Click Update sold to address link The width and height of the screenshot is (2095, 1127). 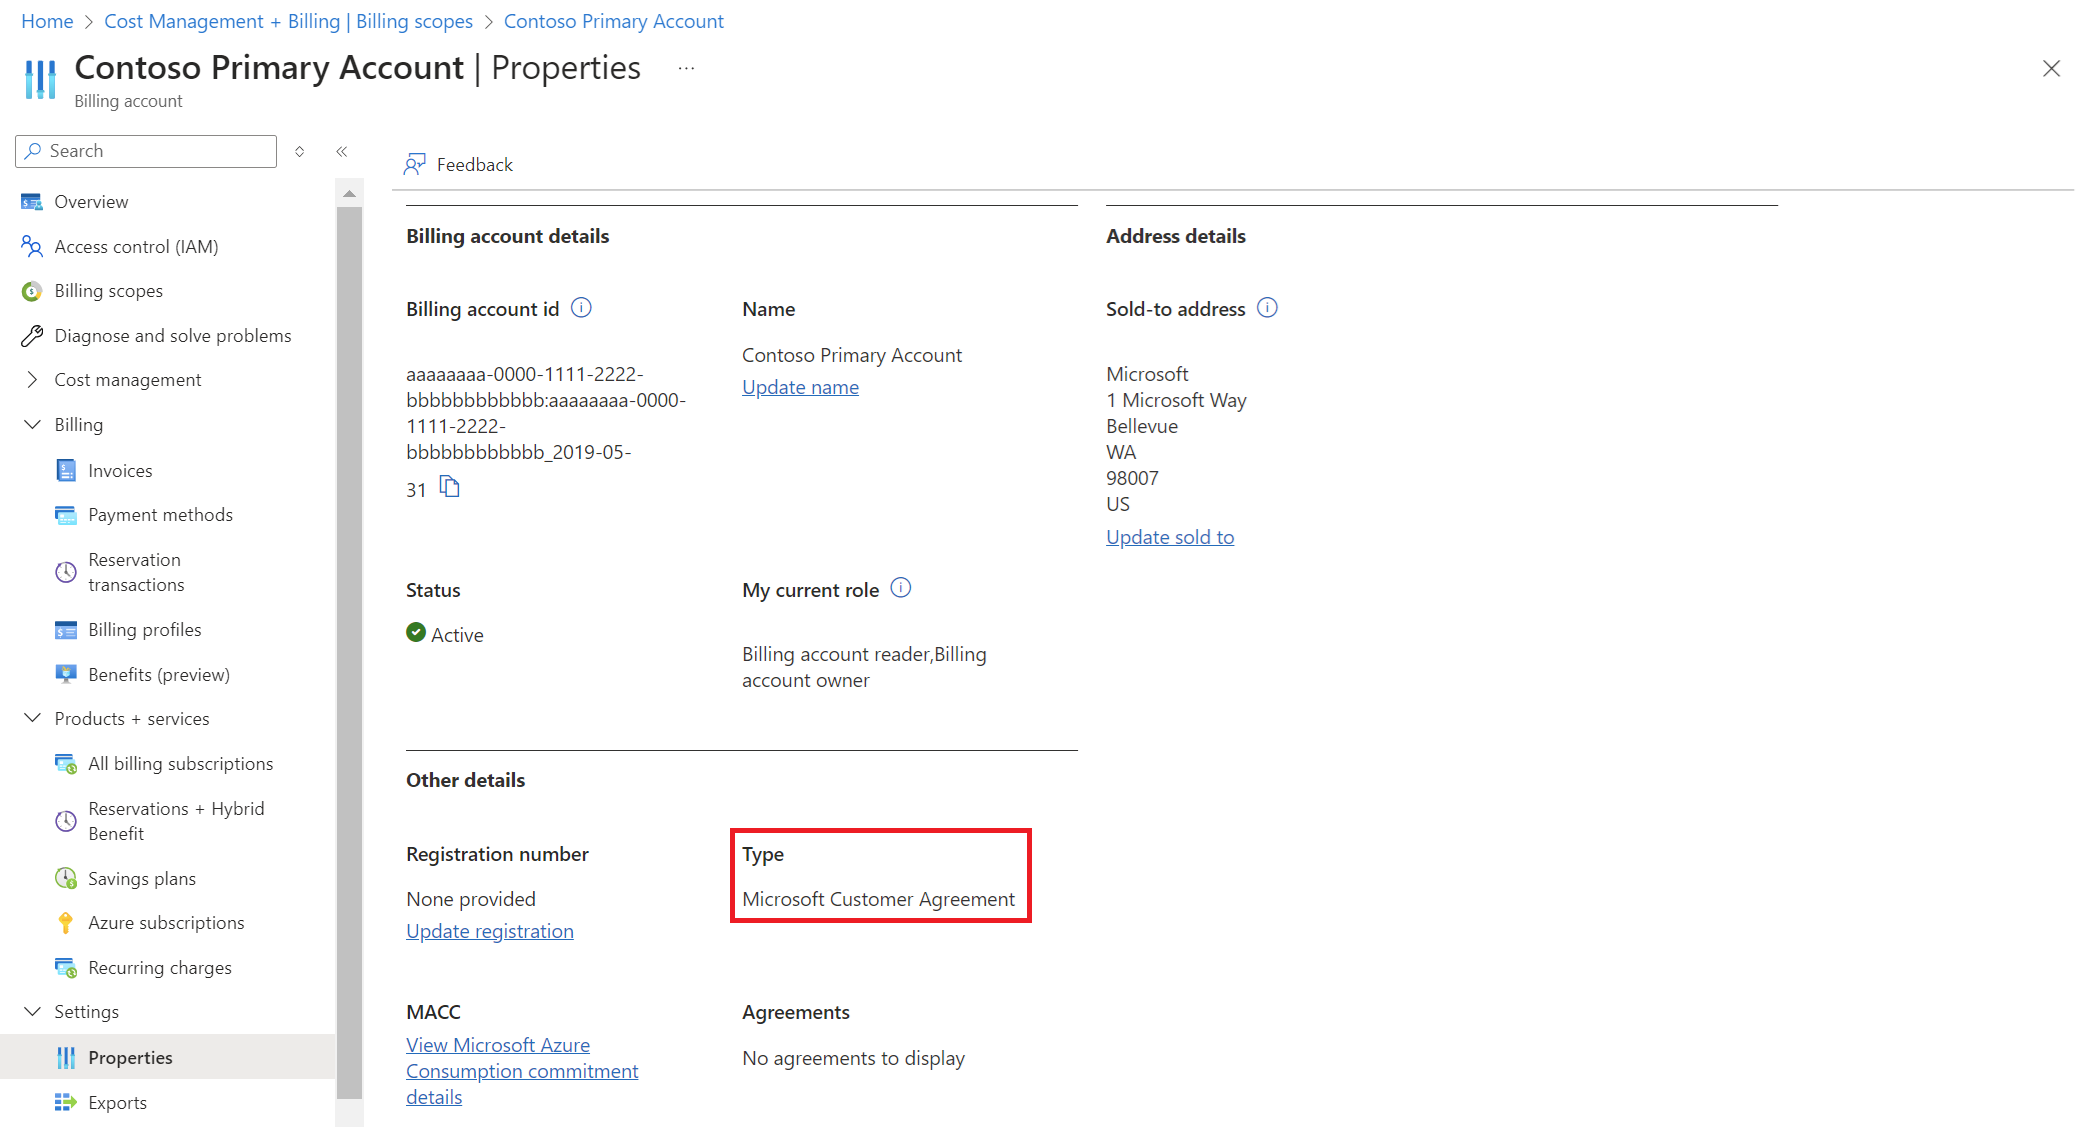1168,537
